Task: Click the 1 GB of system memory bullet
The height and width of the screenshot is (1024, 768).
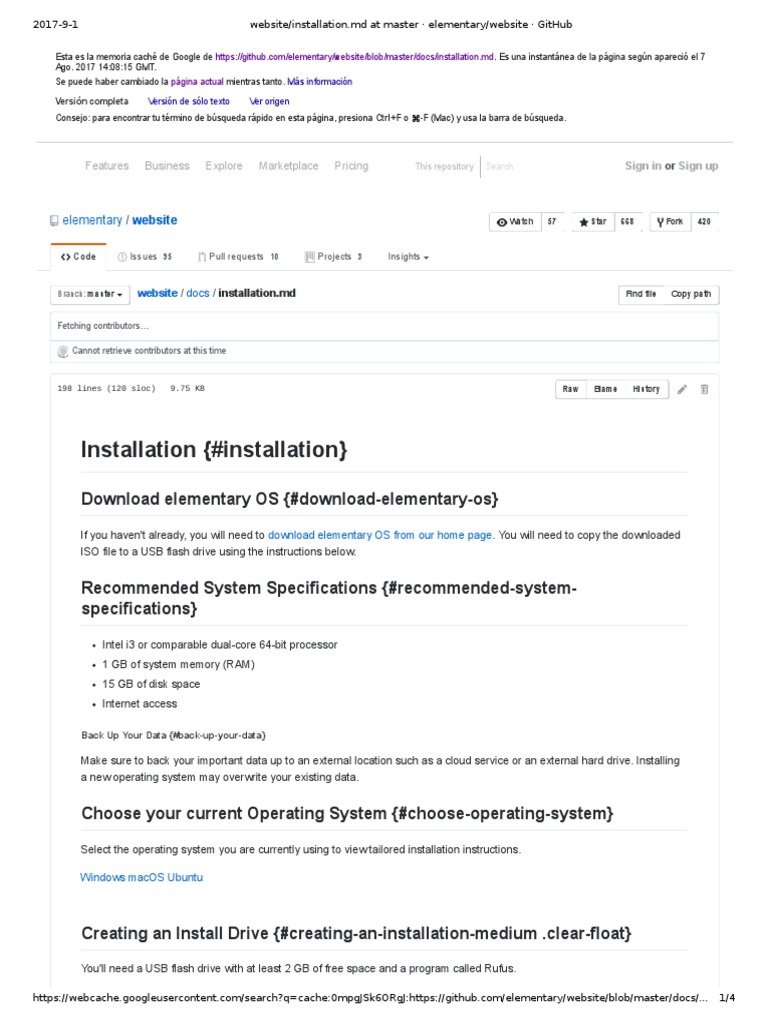Action: pos(178,664)
